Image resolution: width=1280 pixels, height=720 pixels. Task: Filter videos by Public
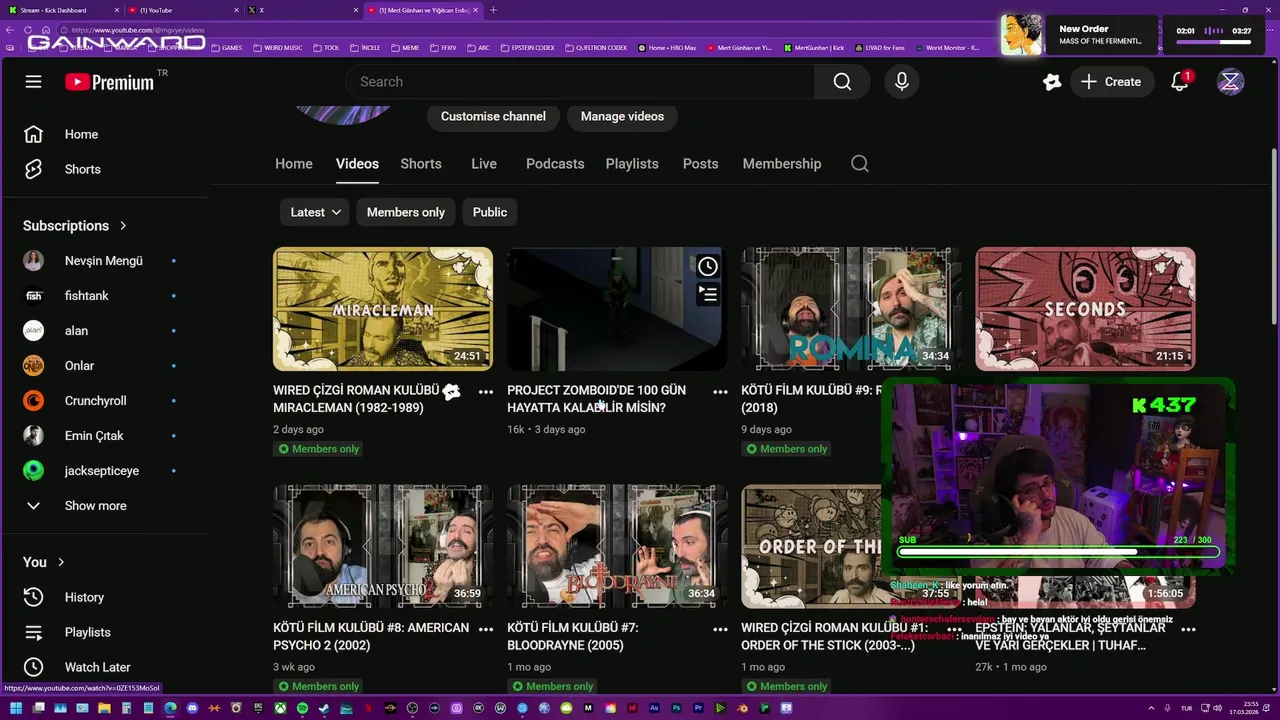click(489, 212)
